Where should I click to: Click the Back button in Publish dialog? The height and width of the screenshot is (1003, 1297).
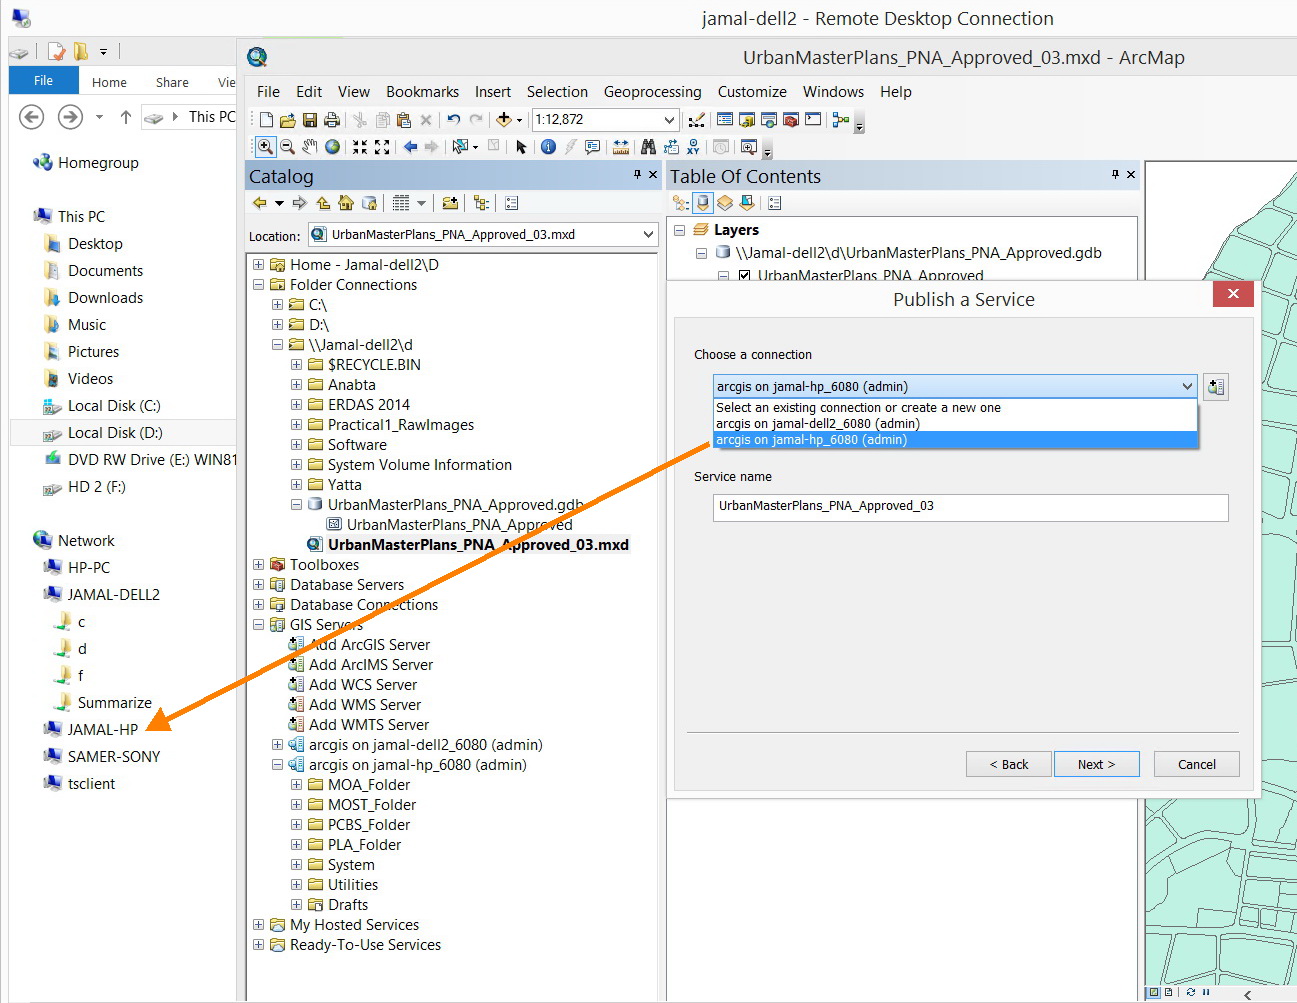coord(1008,764)
